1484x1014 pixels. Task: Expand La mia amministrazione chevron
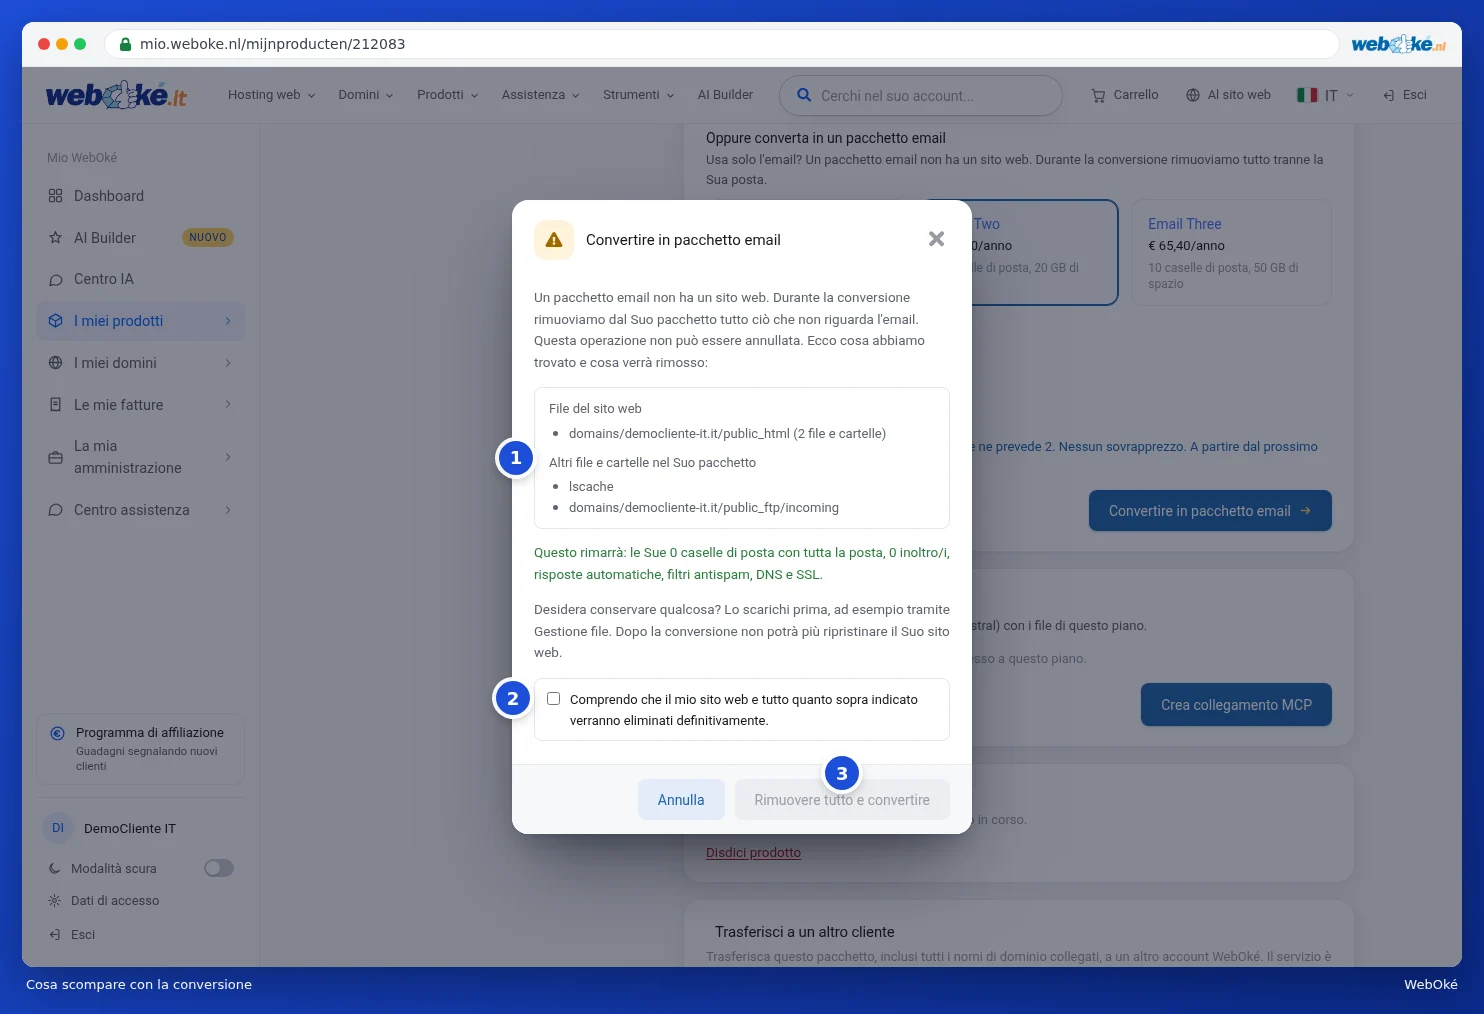pos(228,457)
